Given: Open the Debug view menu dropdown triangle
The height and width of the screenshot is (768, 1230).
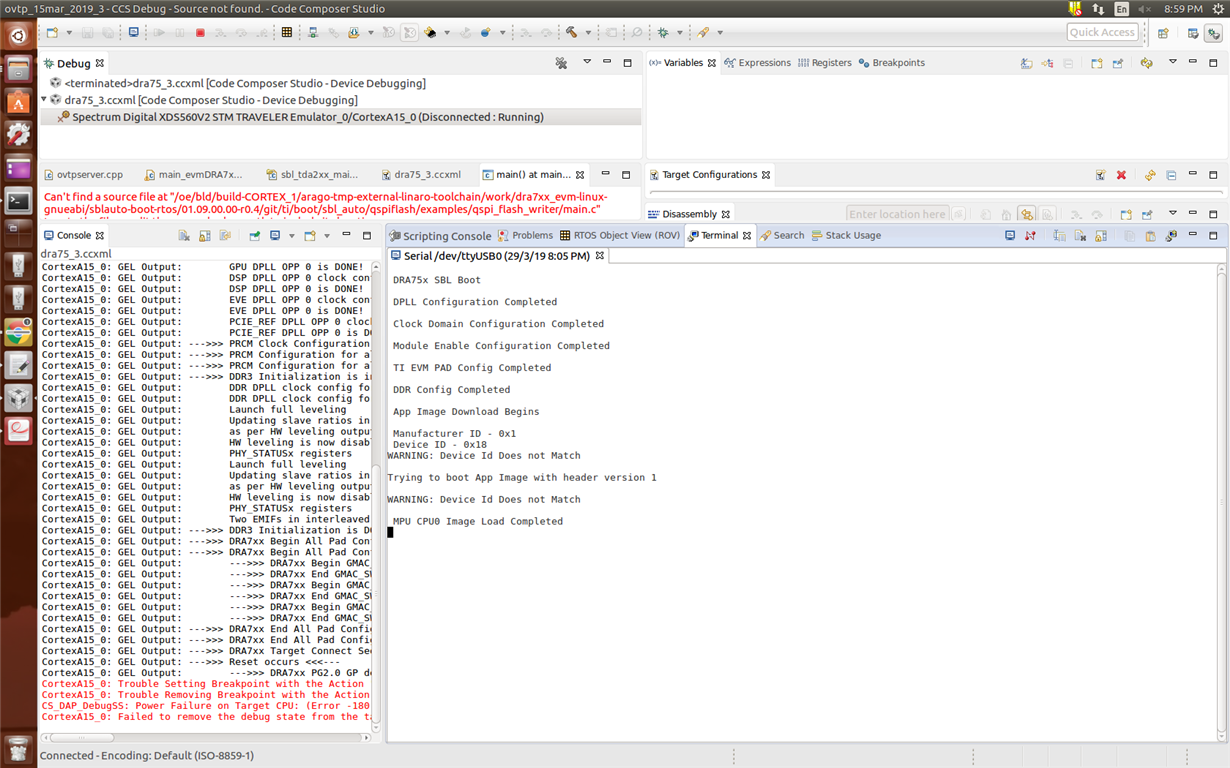Looking at the screenshot, I should click(585, 62).
